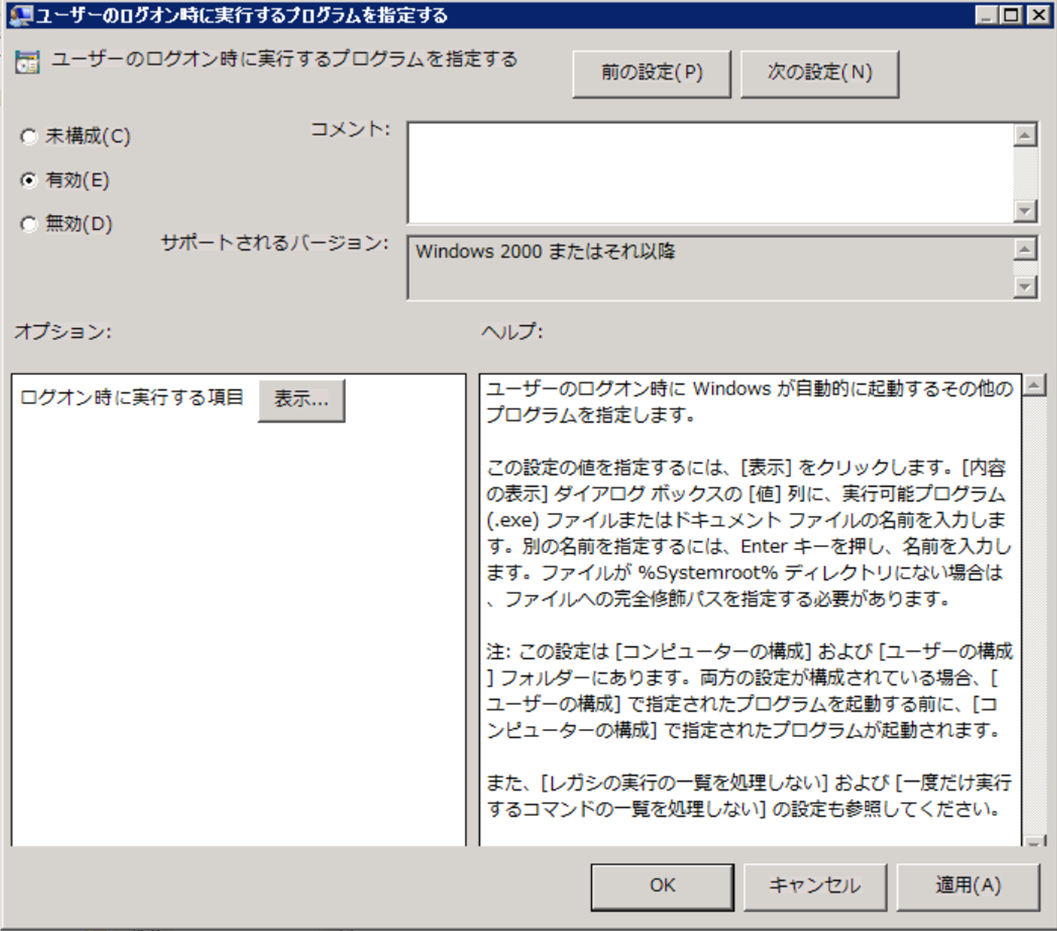
Task: Click the help pane scroll-up arrow
Action: (1034, 386)
